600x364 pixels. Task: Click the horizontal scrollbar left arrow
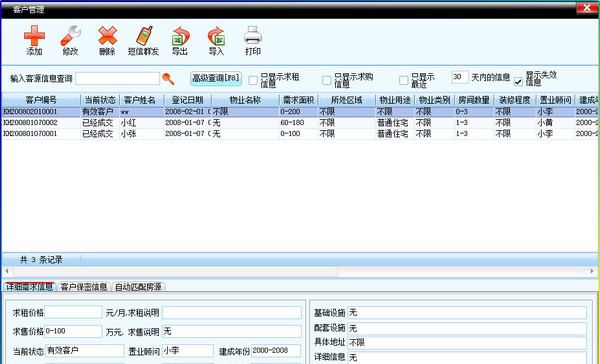tap(7, 271)
